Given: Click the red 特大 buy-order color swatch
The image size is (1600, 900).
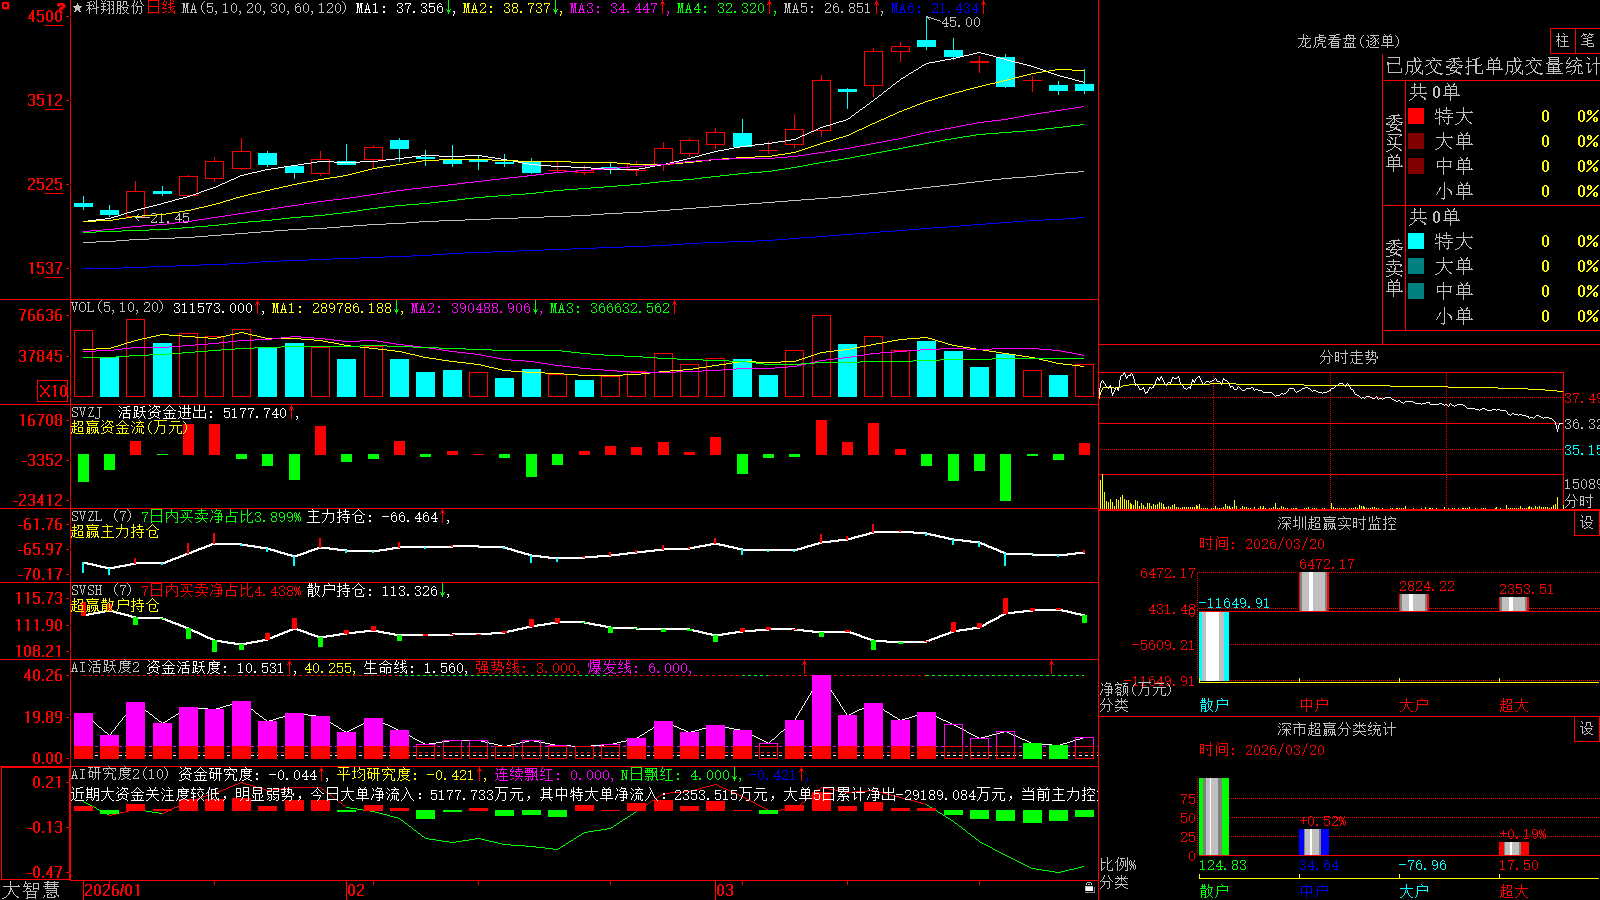Looking at the screenshot, I should click(1416, 116).
